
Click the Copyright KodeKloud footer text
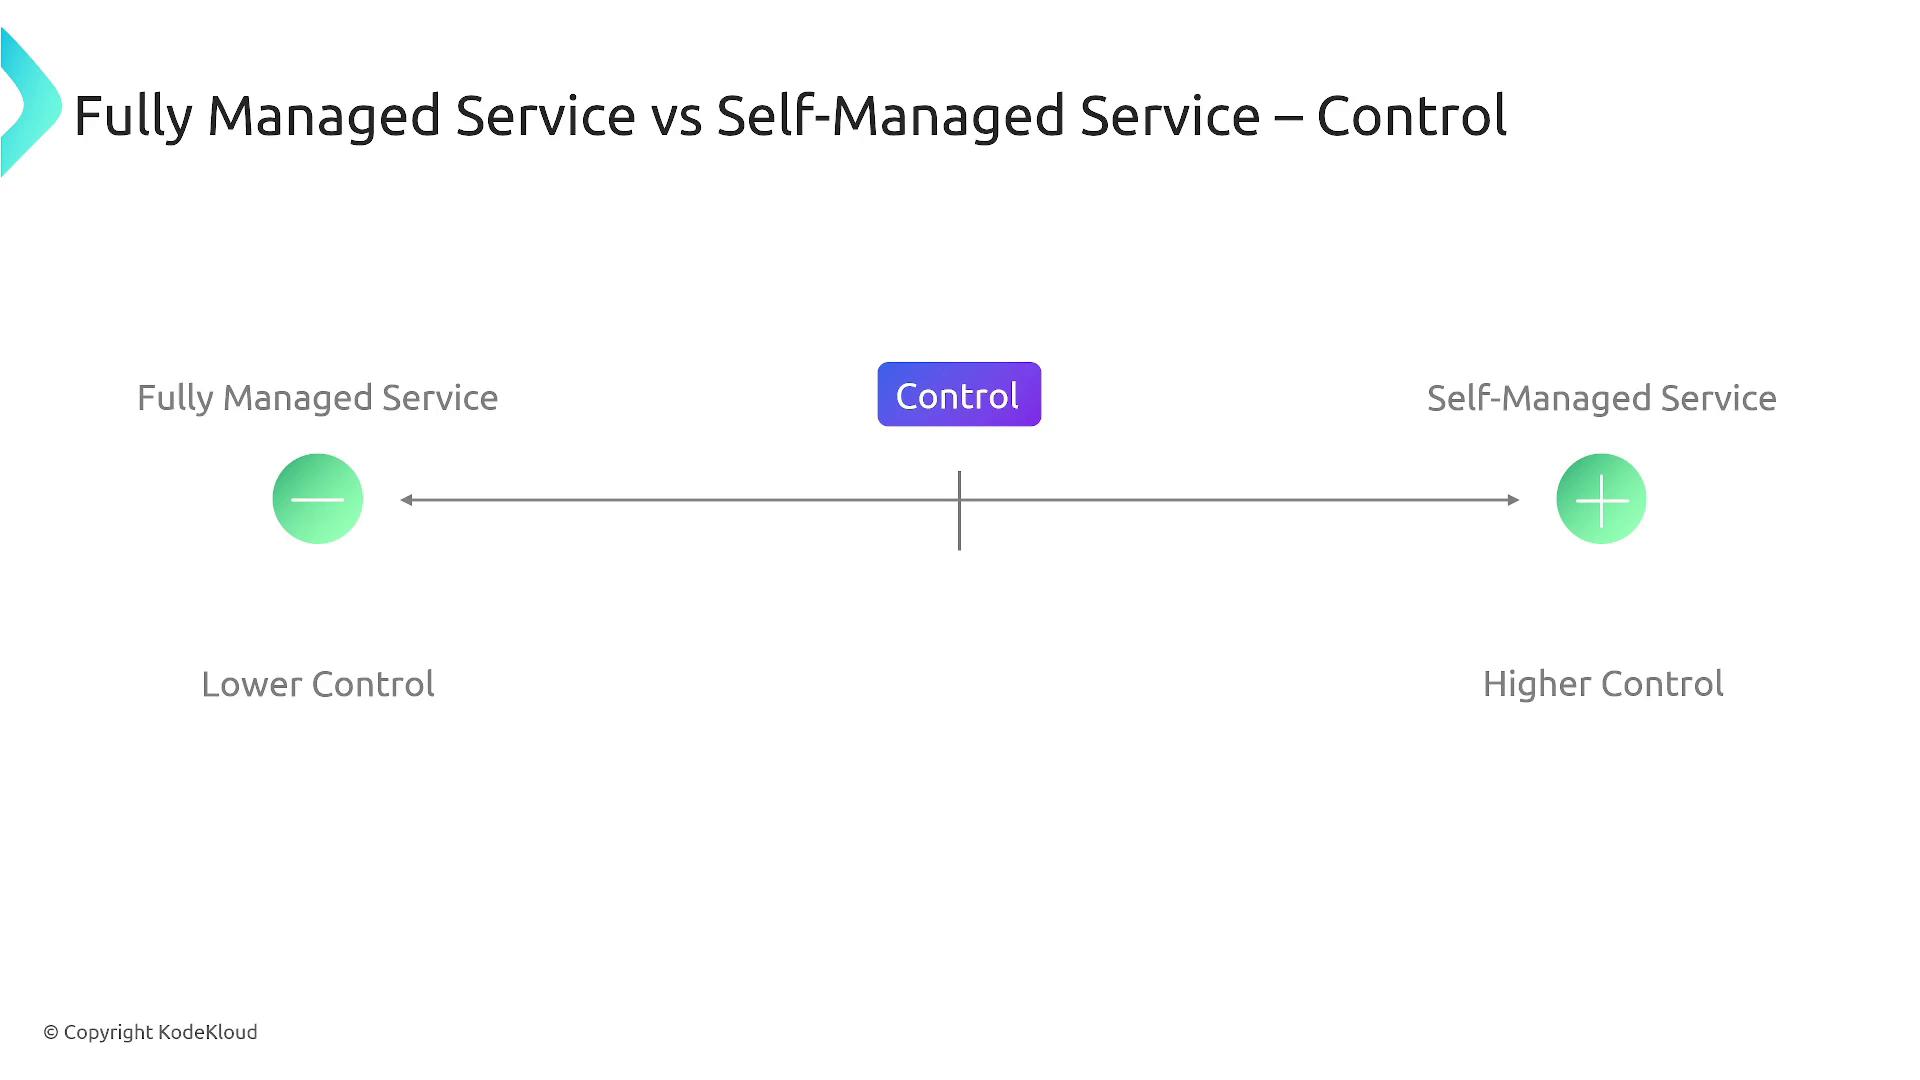coord(150,1032)
